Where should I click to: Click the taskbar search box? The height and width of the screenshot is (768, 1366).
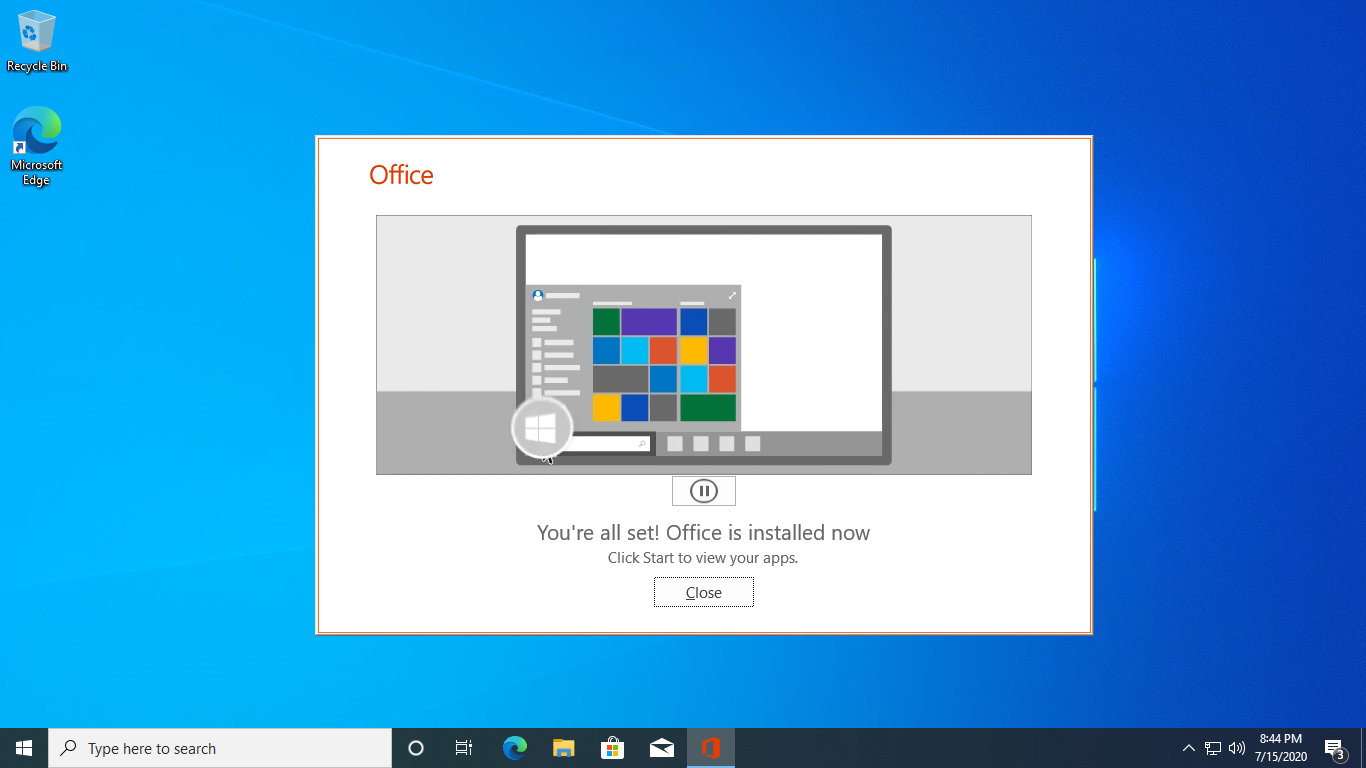coord(220,748)
